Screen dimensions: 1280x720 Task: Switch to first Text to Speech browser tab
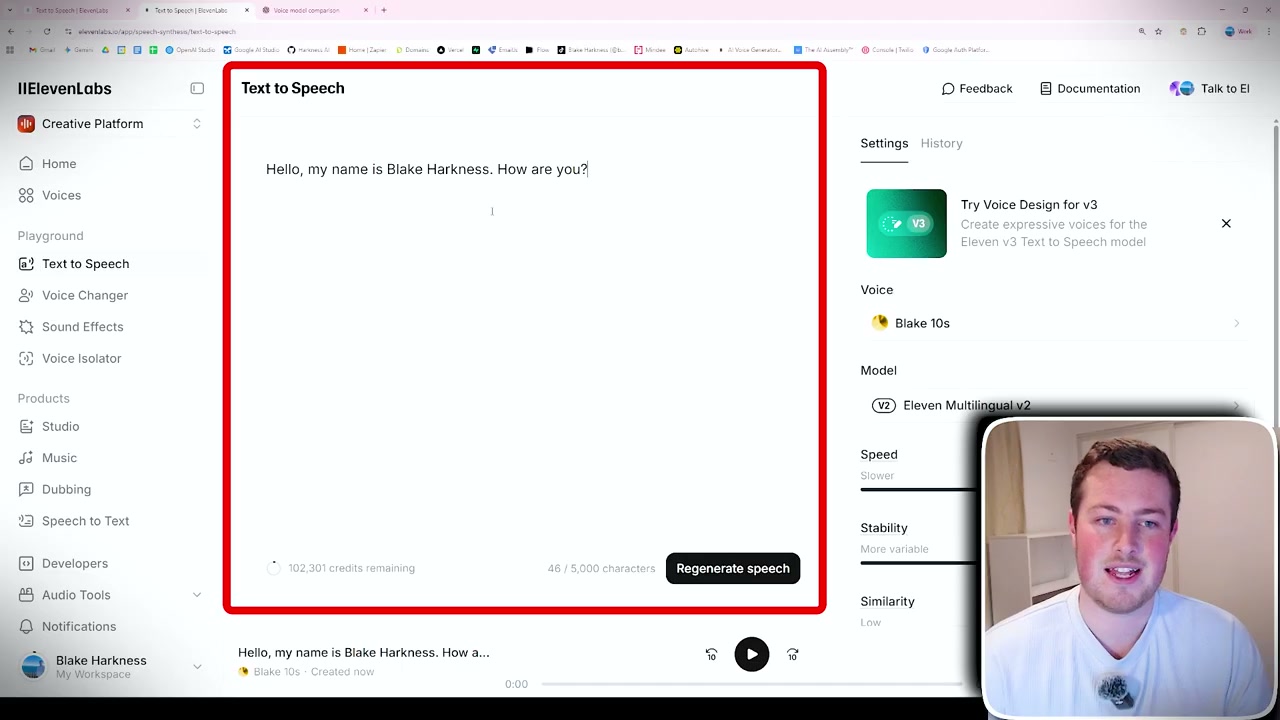(72, 10)
